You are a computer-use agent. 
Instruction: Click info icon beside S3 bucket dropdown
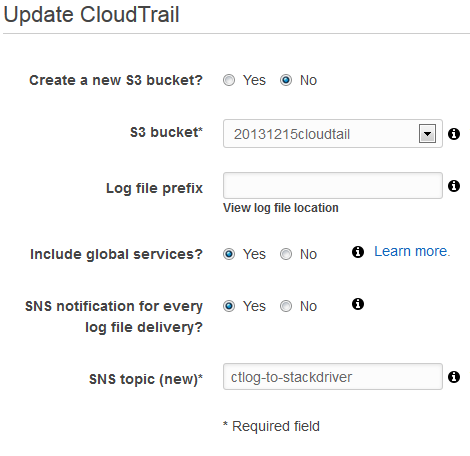pyautogui.click(x=454, y=134)
